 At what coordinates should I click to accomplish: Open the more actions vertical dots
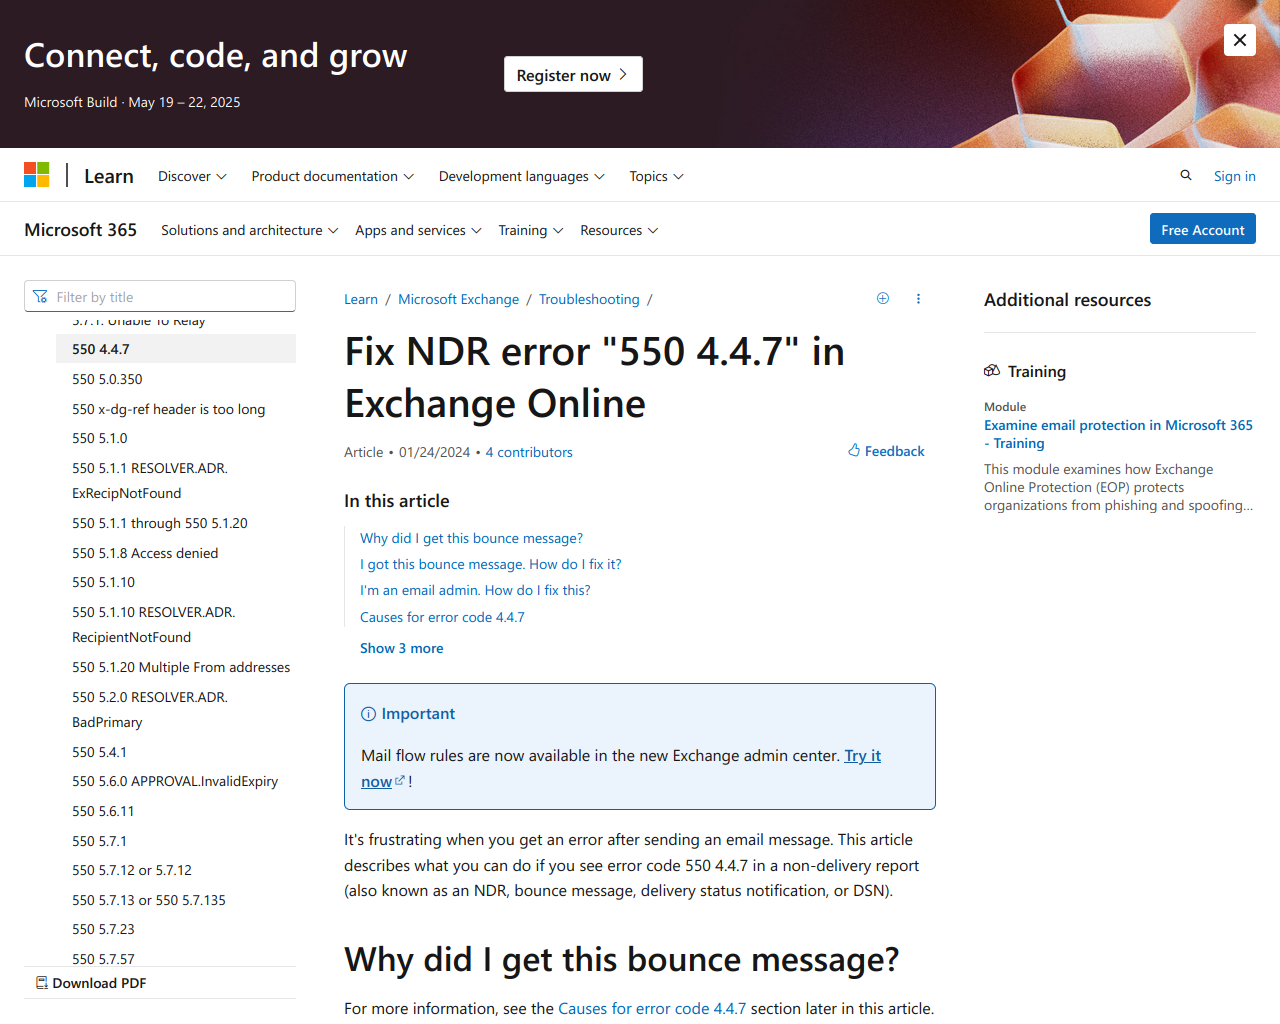(918, 298)
